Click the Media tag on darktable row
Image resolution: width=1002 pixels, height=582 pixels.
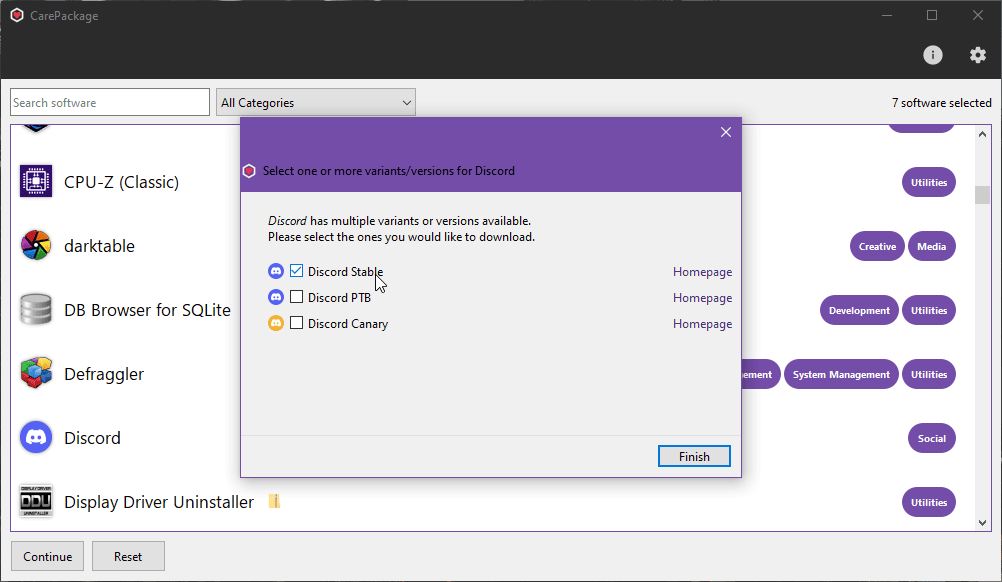[x=931, y=246]
